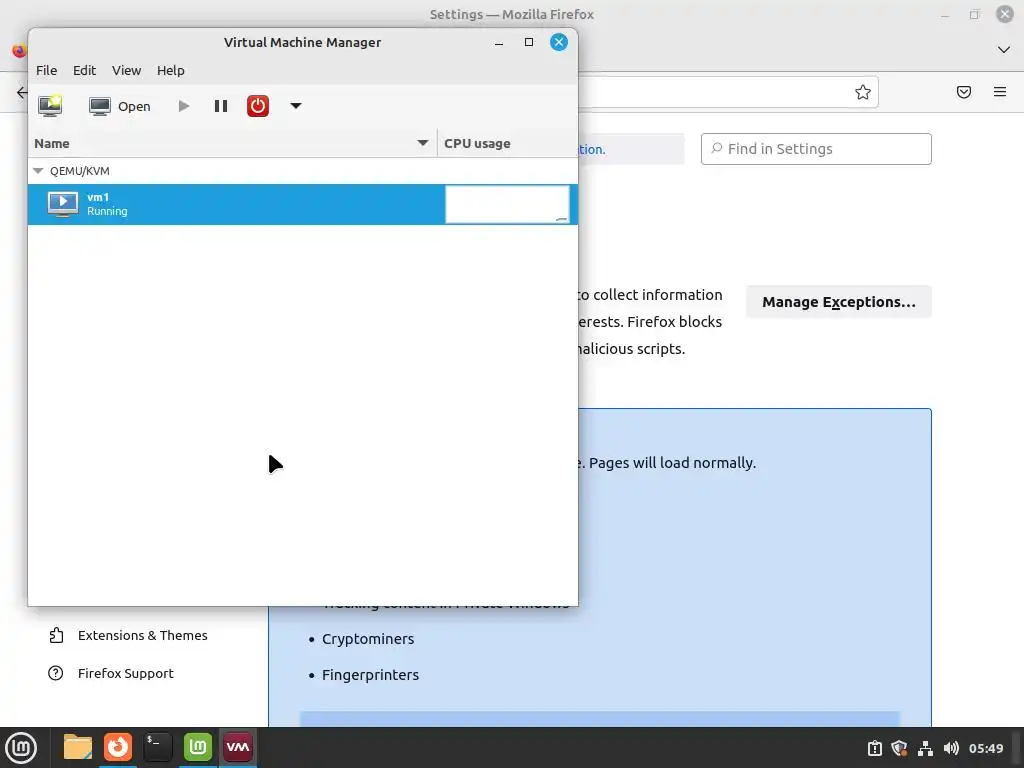Maximize the Virtual Machine Manager window
This screenshot has width=1024, height=768.
(529, 42)
